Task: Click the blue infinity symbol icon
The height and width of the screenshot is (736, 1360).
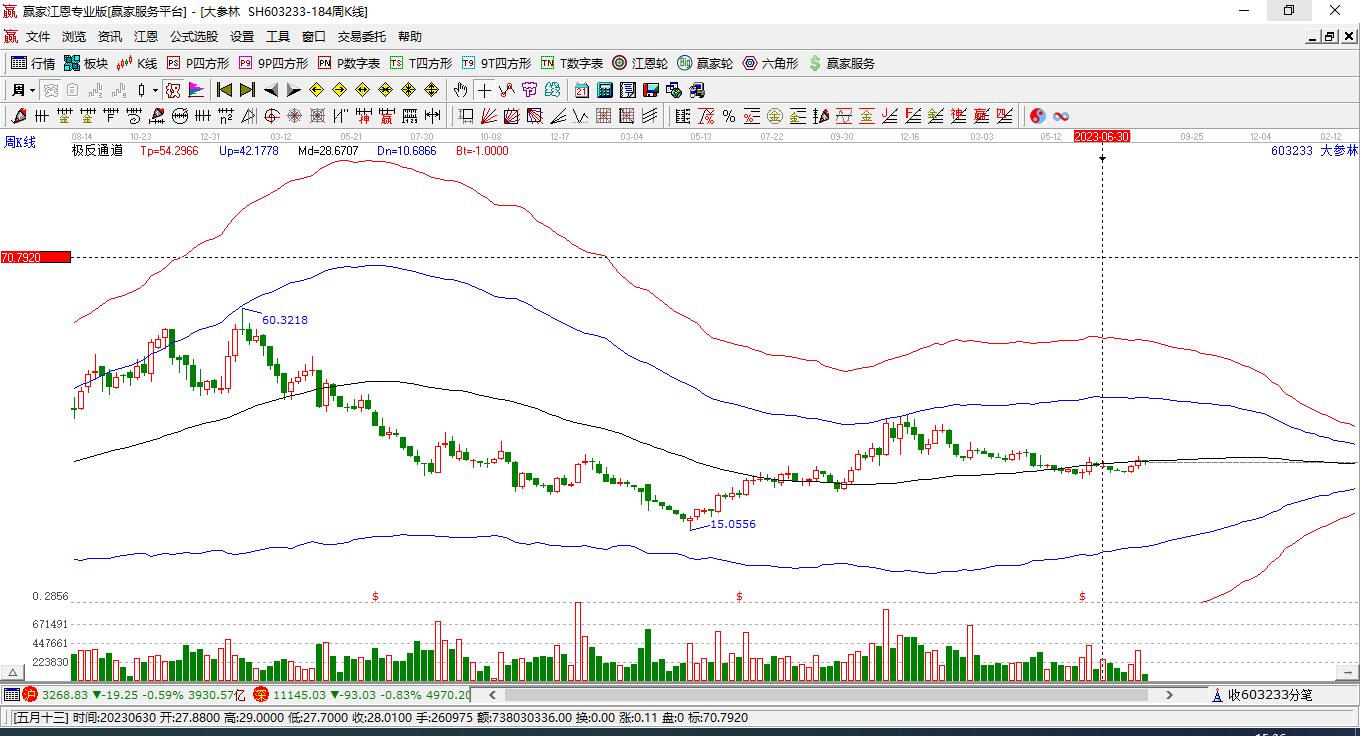Action: [1061, 116]
